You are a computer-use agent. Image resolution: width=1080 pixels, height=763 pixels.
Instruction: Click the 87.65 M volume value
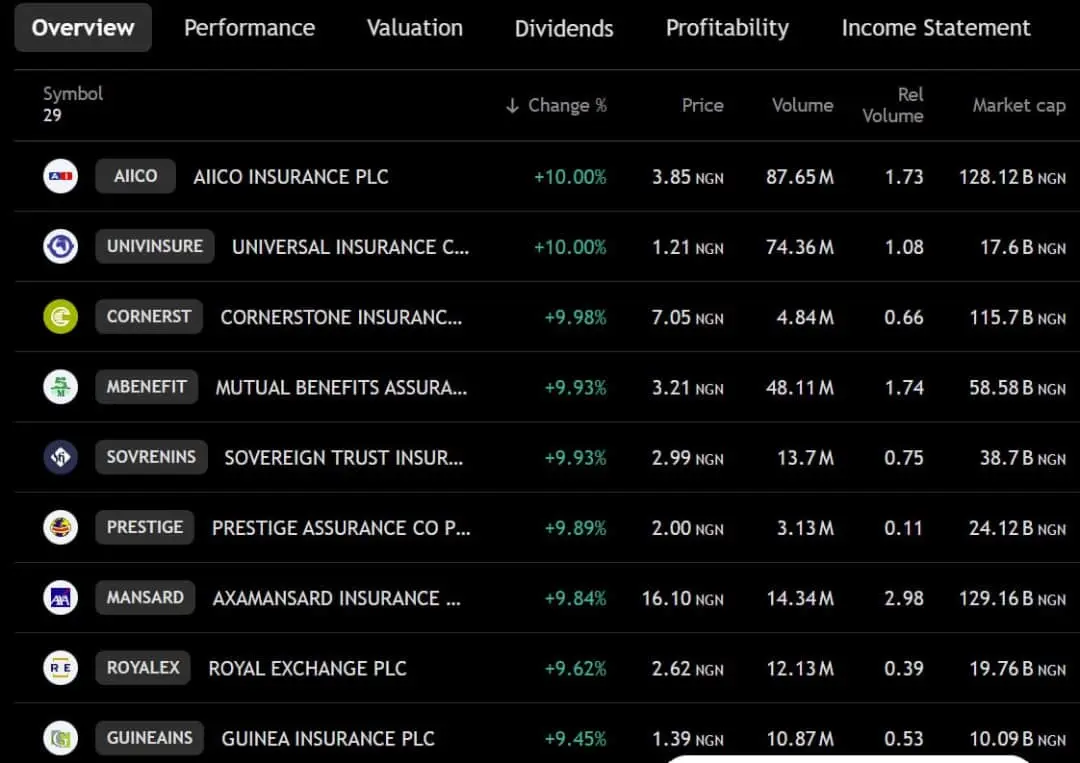click(800, 177)
